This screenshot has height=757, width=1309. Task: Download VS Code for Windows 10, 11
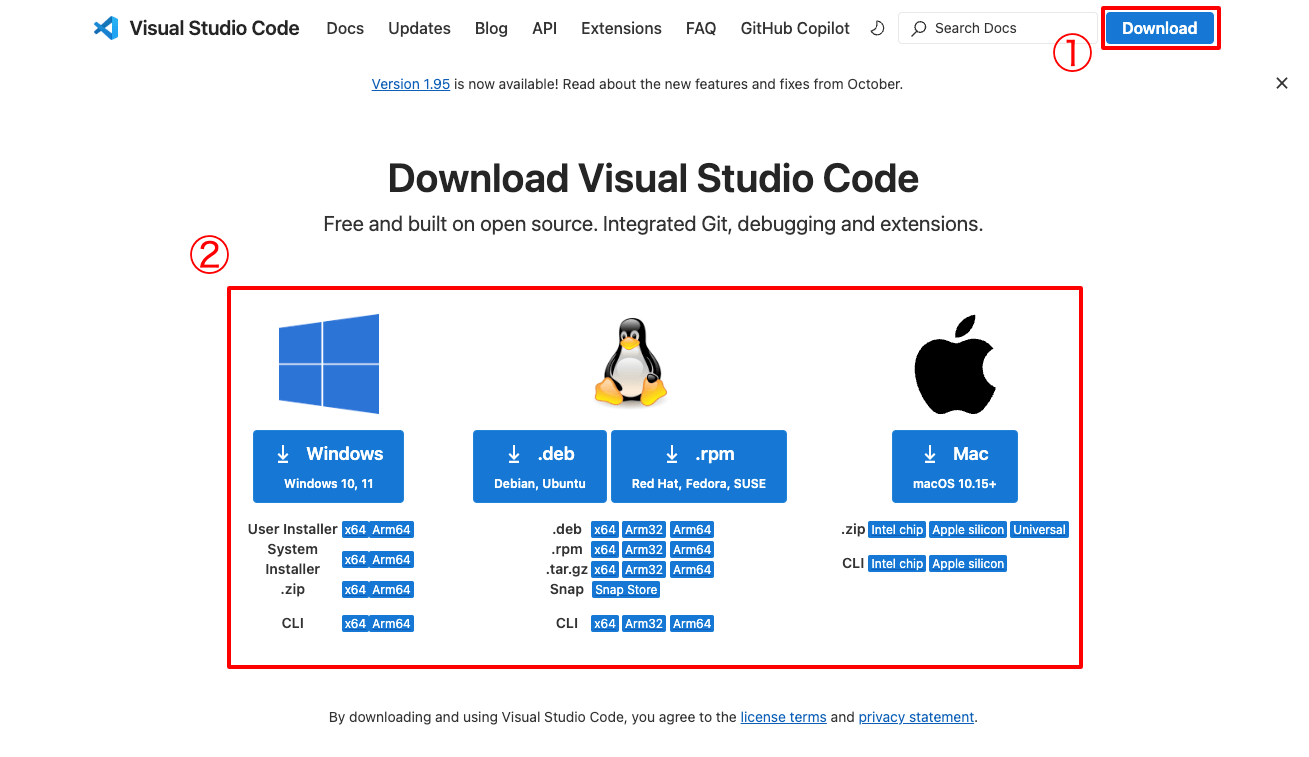coord(328,466)
